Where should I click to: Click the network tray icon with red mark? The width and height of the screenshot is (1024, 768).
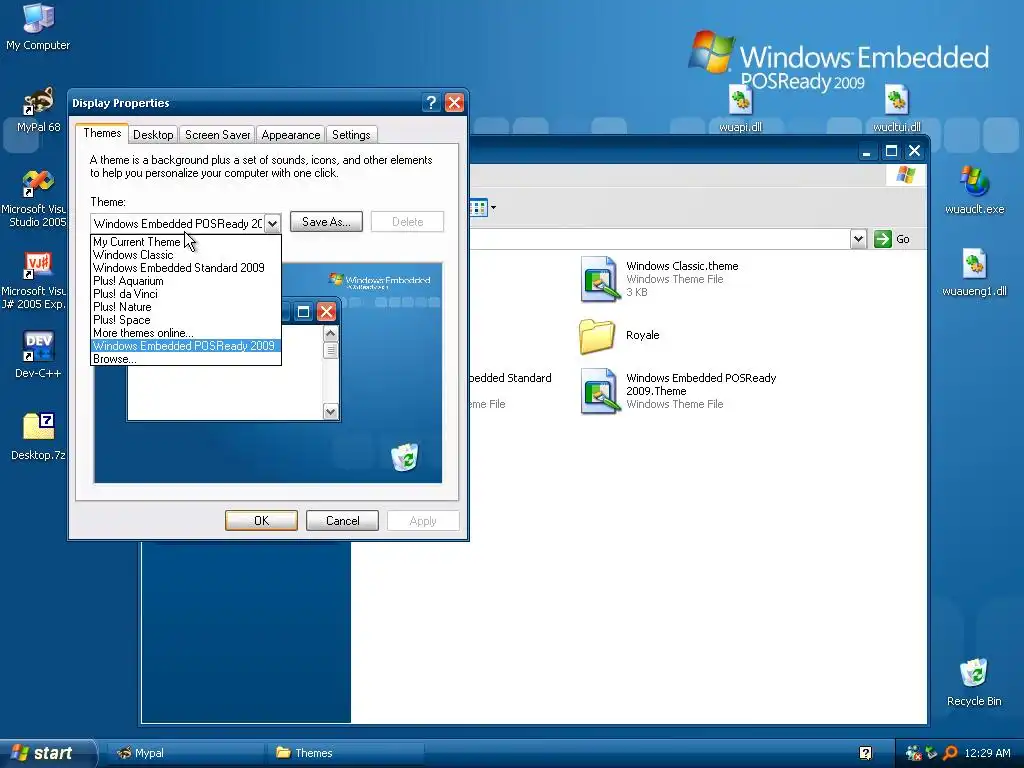[913, 753]
